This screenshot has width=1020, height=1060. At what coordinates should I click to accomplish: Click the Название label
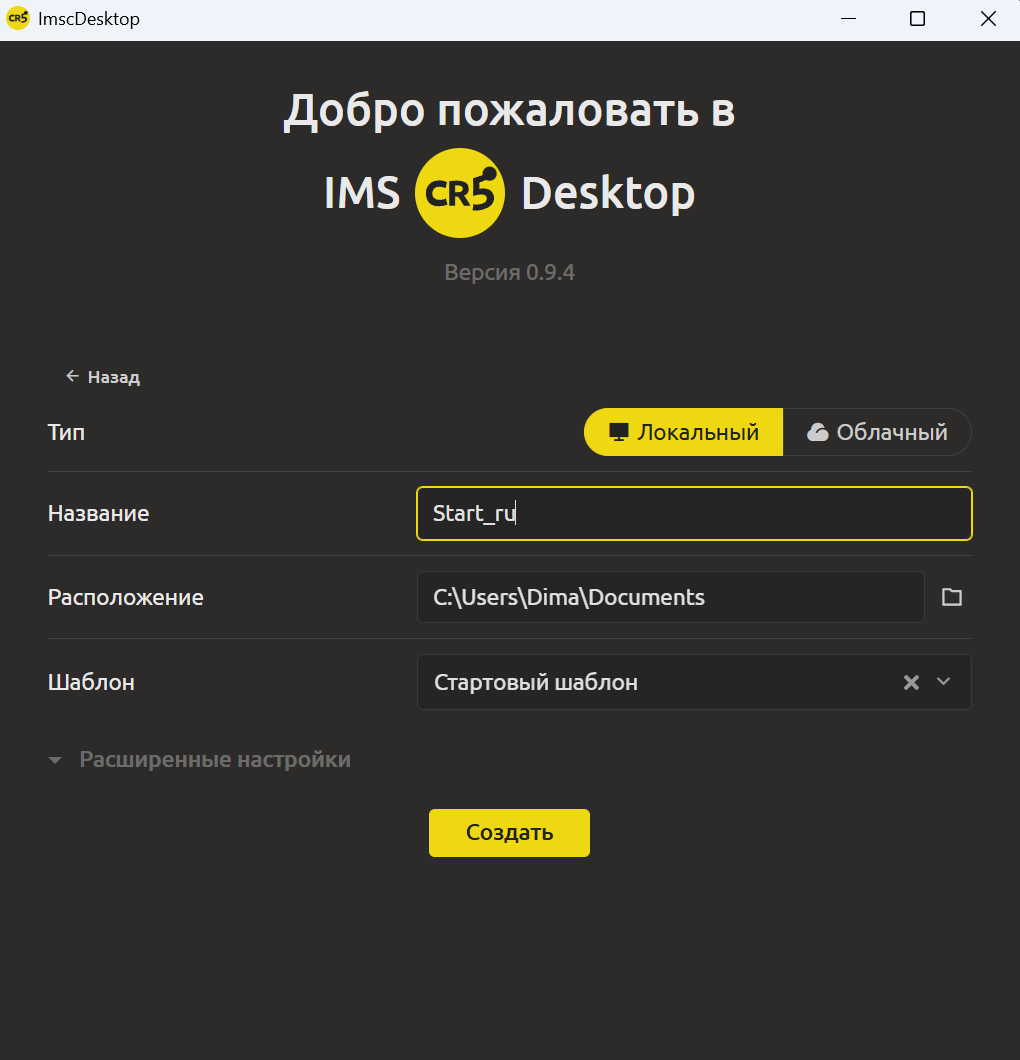(x=99, y=513)
